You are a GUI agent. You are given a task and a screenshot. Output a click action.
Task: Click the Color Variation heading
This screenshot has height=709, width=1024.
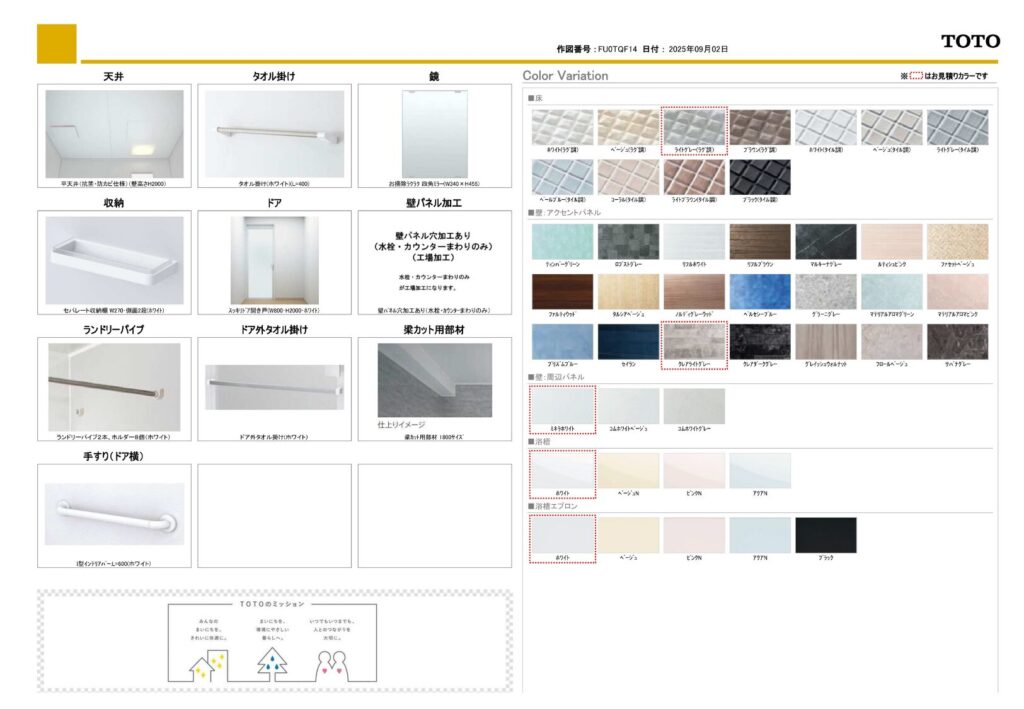(565, 76)
